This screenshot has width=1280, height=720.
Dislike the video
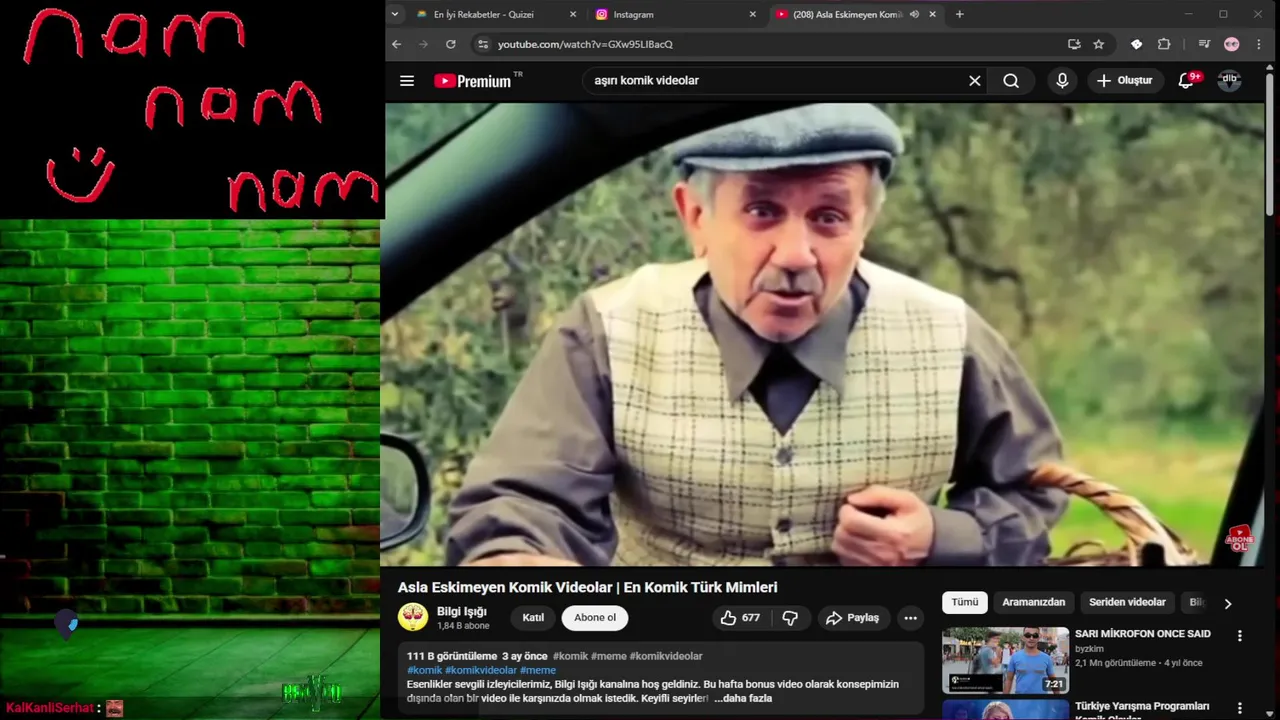click(x=790, y=618)
